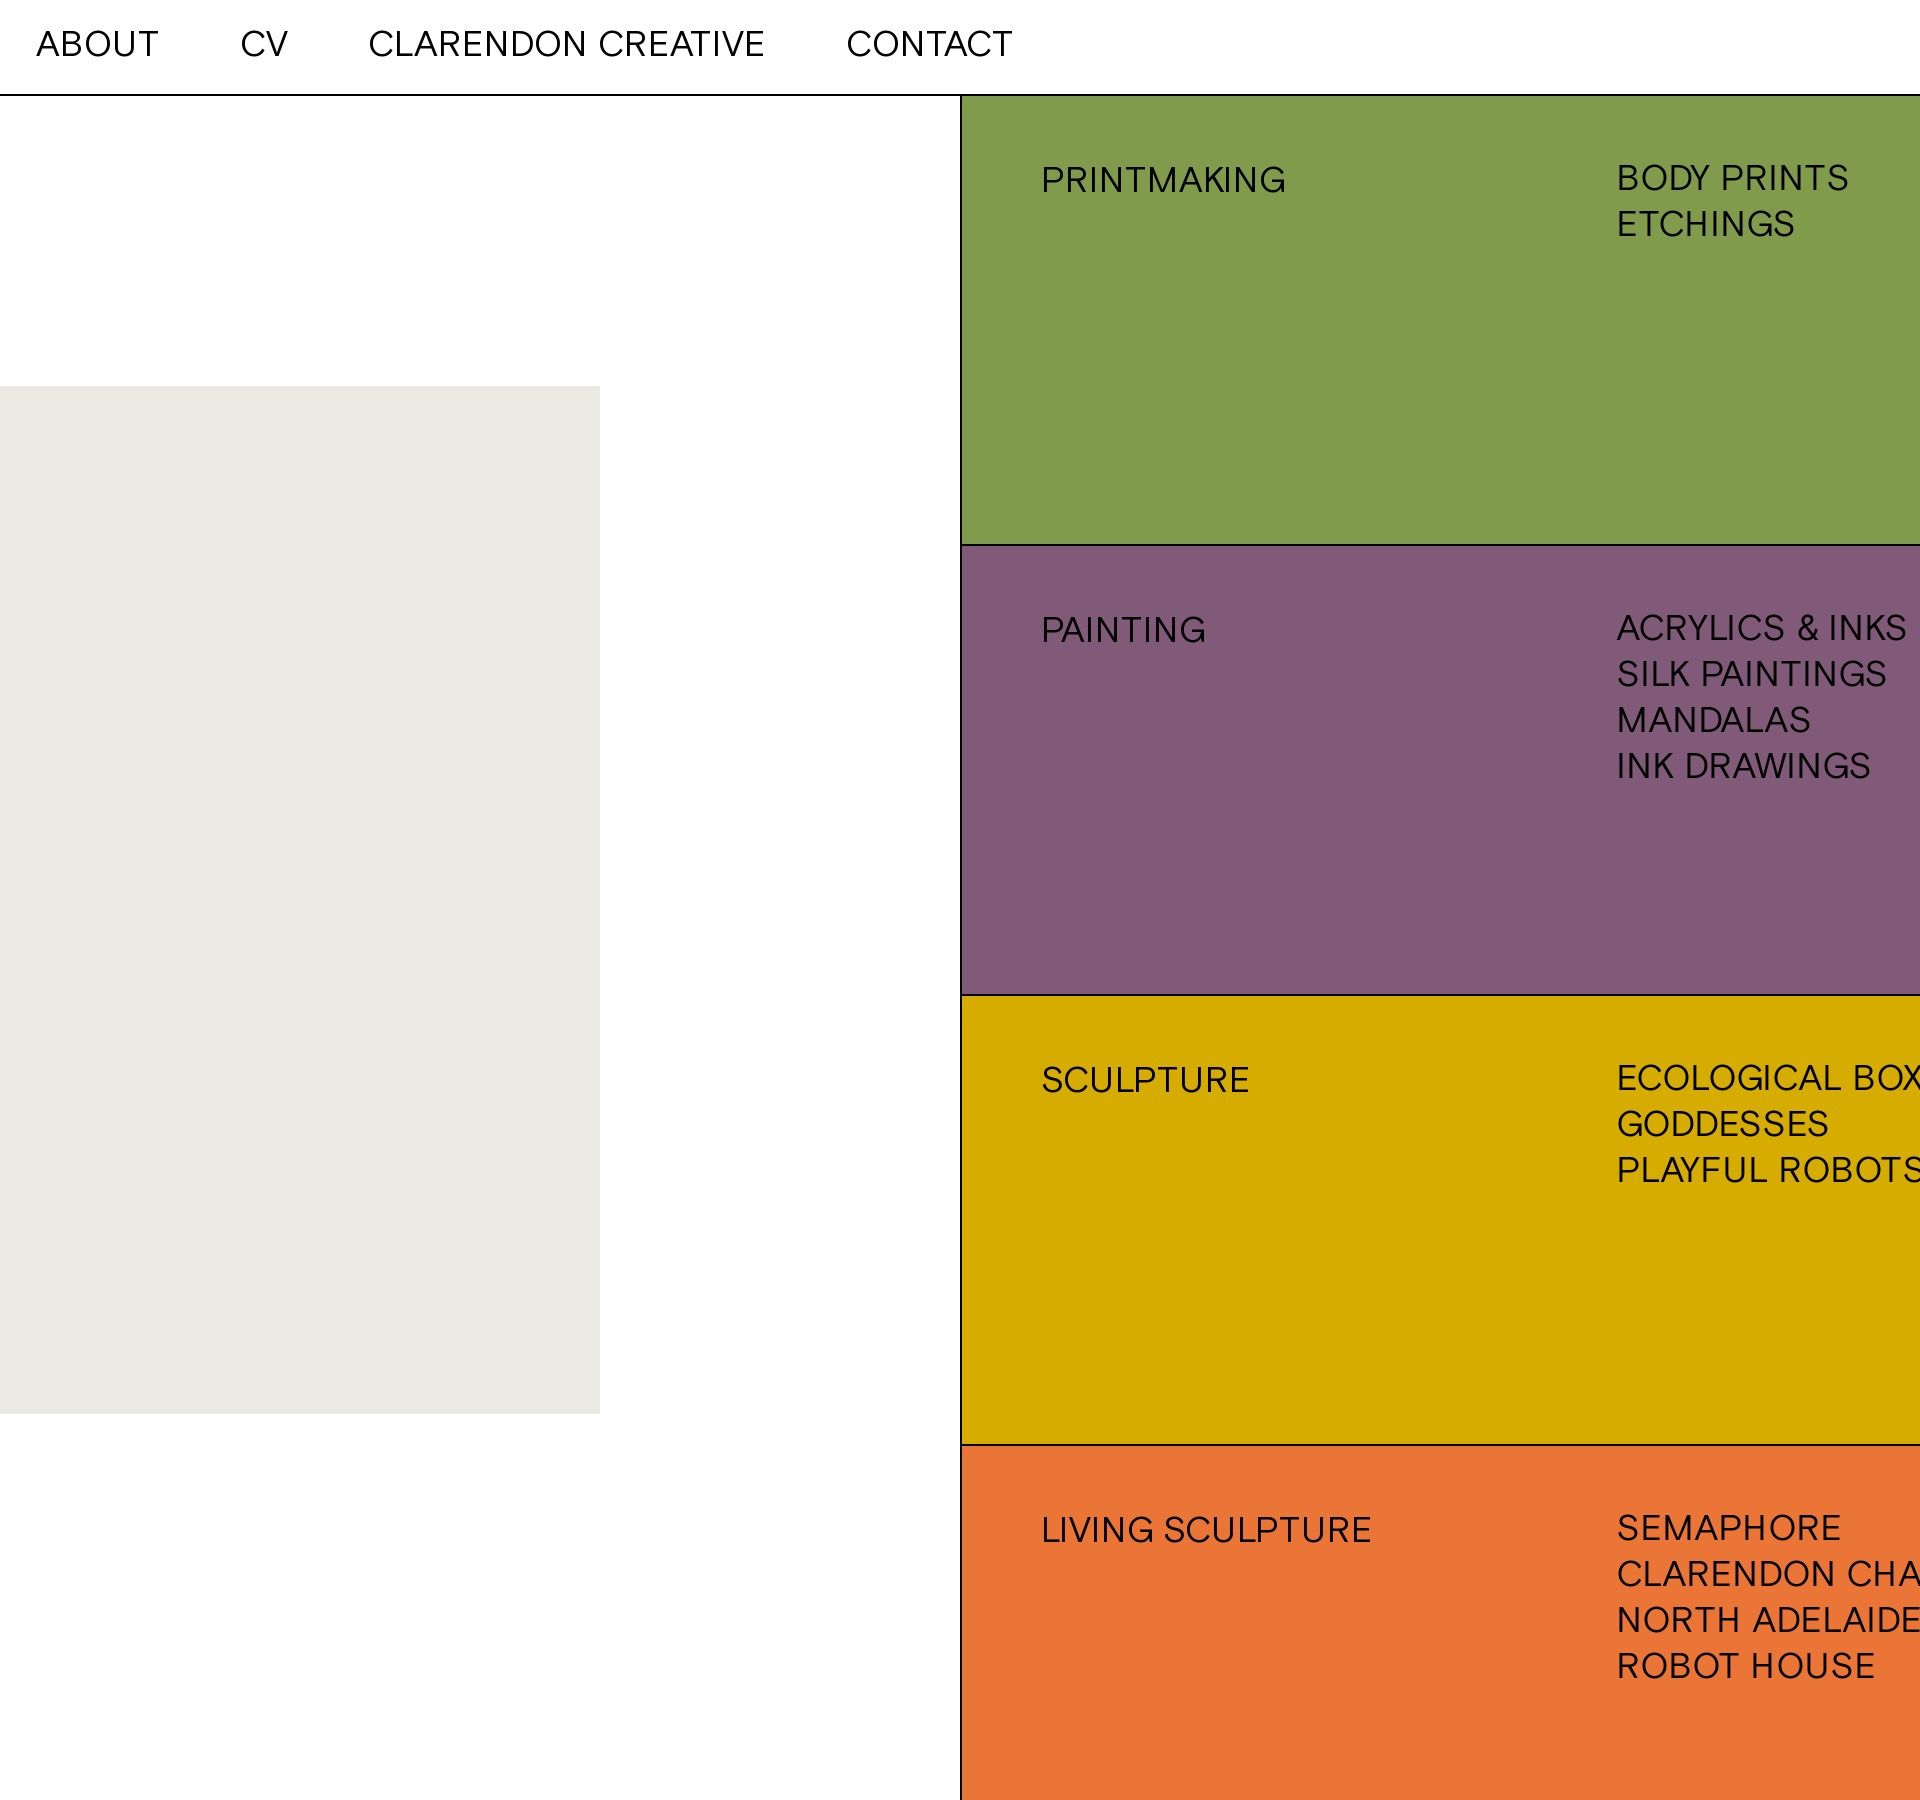This screenshot has height=1800, width=1920.
Task: Open the Mandalas link
Action: click(1713, 720)
